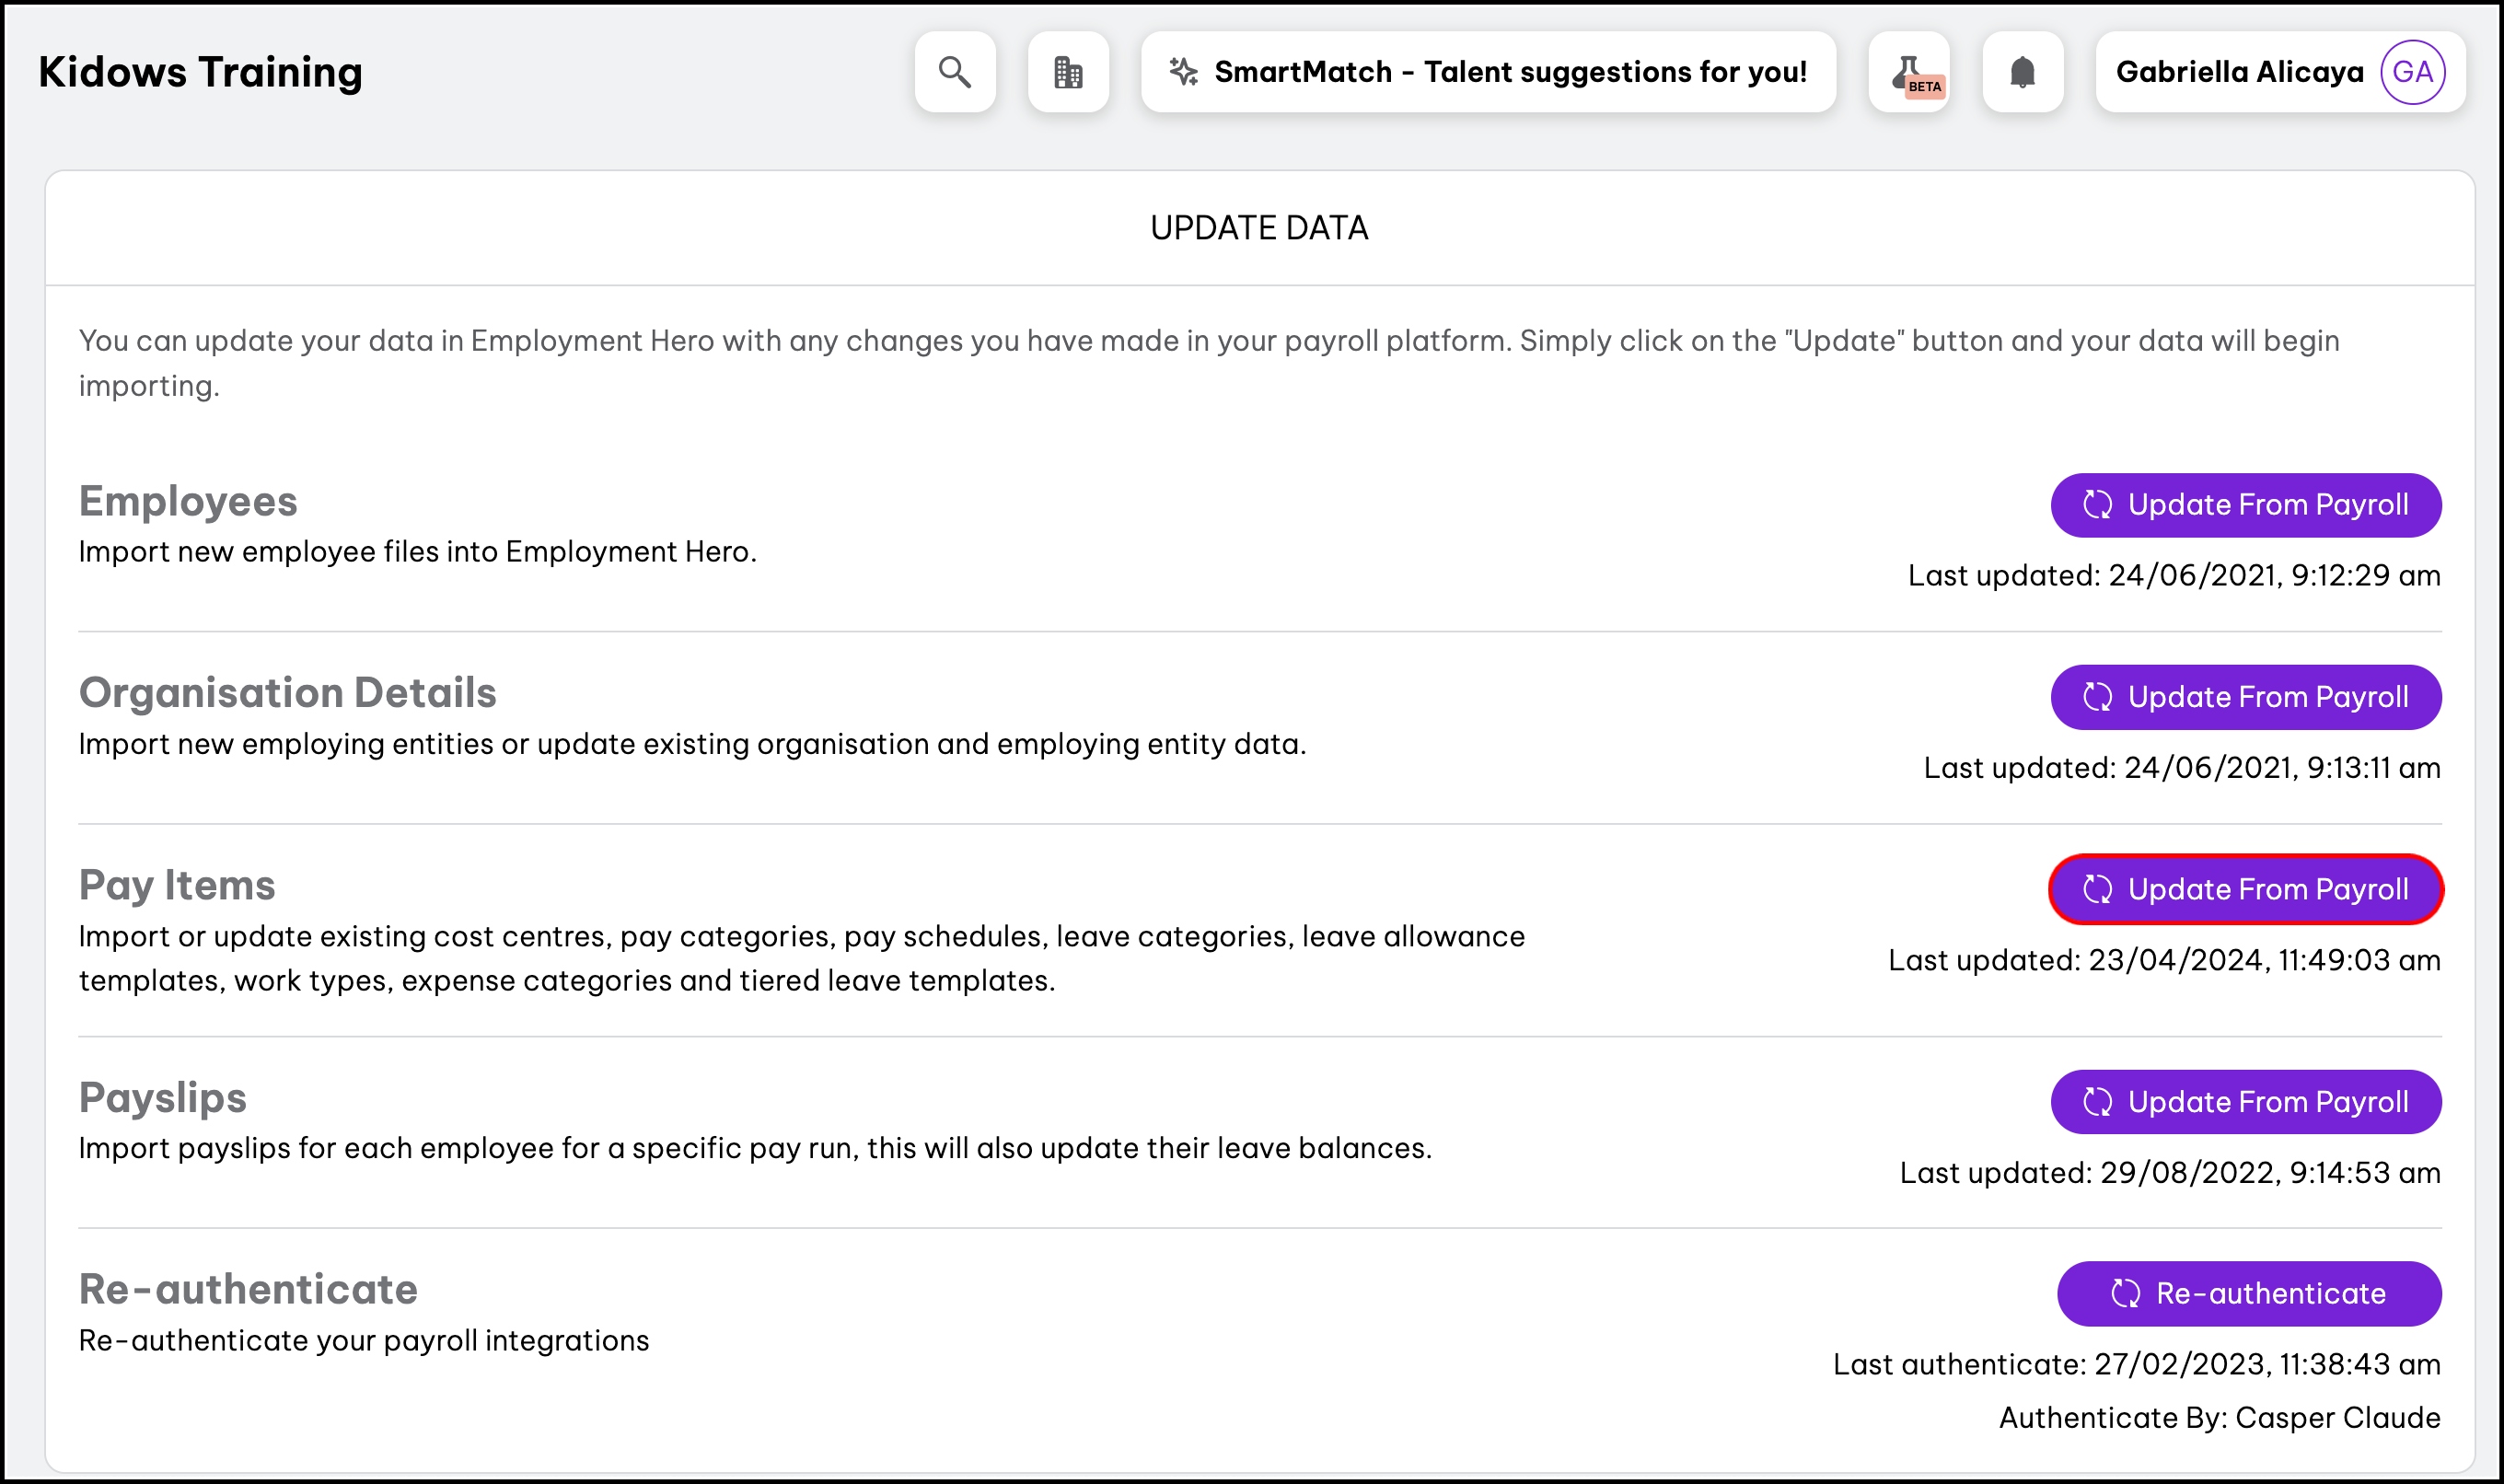This screenshot has height=1484, width=2504.
Task: Open the beta lab flask icon
Action: pyautogui.click(x=1908, y=72)
